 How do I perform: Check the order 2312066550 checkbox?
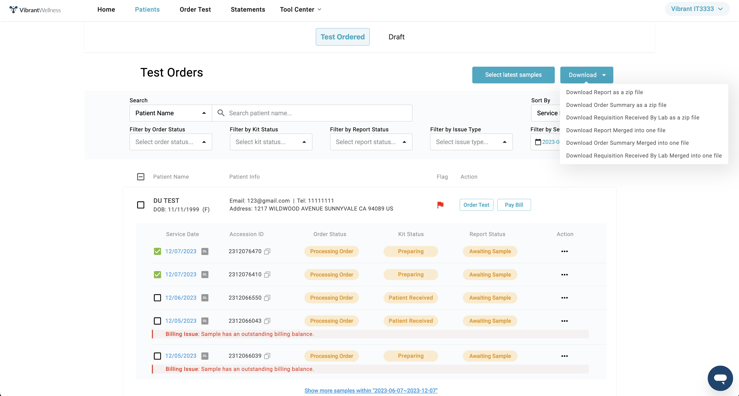point(157,298)
